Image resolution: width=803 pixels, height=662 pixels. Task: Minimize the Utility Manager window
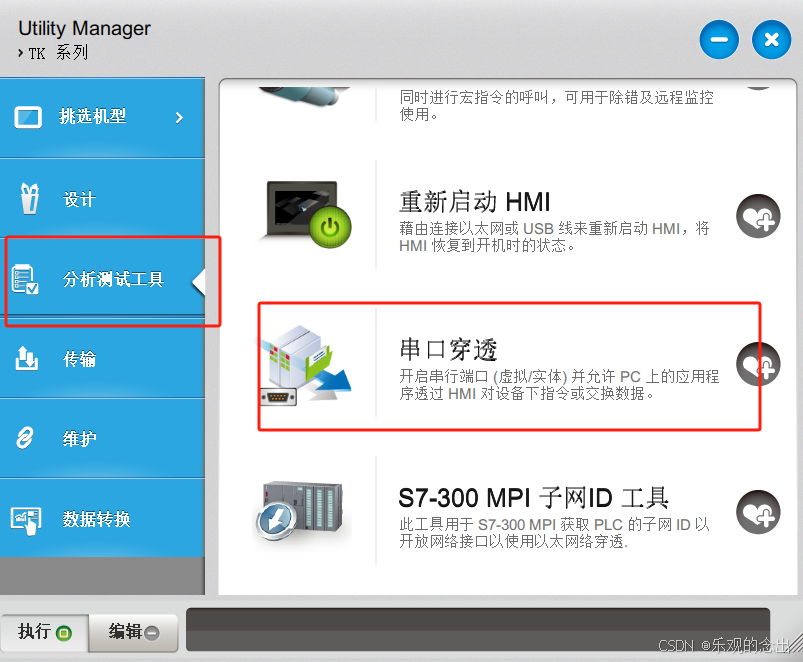(719, 39)
